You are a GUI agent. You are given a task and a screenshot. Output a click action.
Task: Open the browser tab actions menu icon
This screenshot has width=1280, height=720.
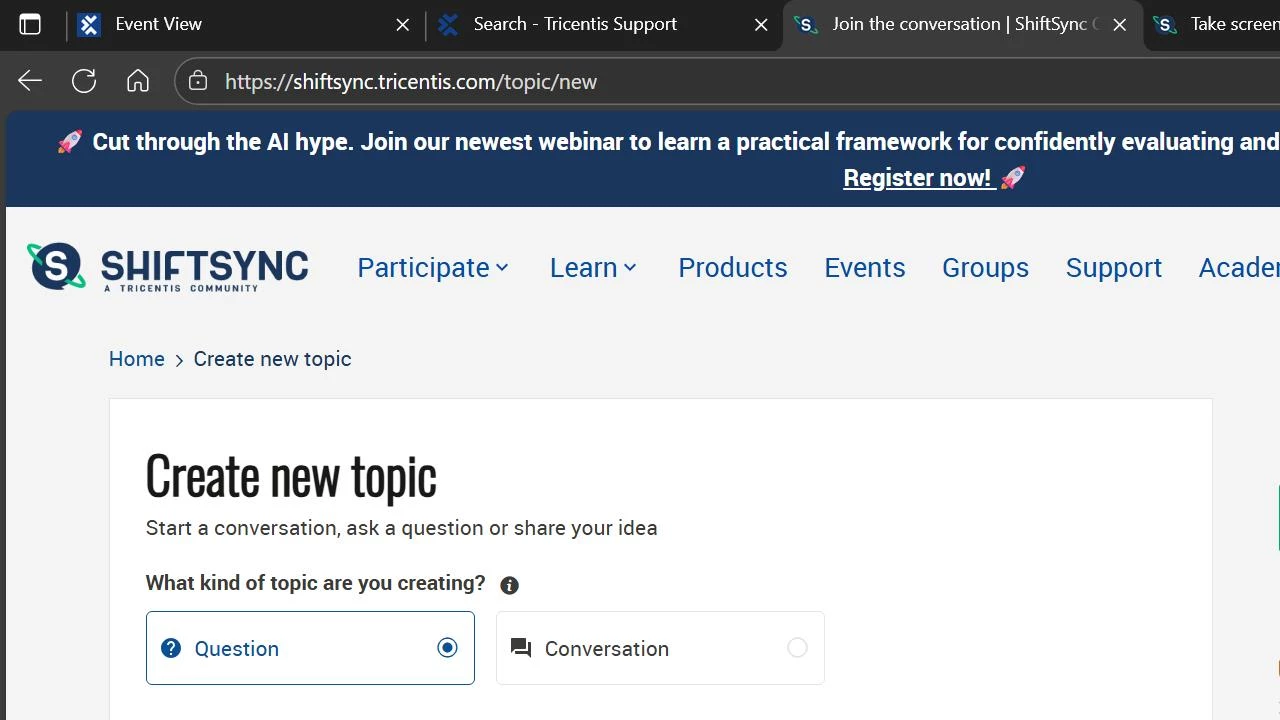point(30,25)
